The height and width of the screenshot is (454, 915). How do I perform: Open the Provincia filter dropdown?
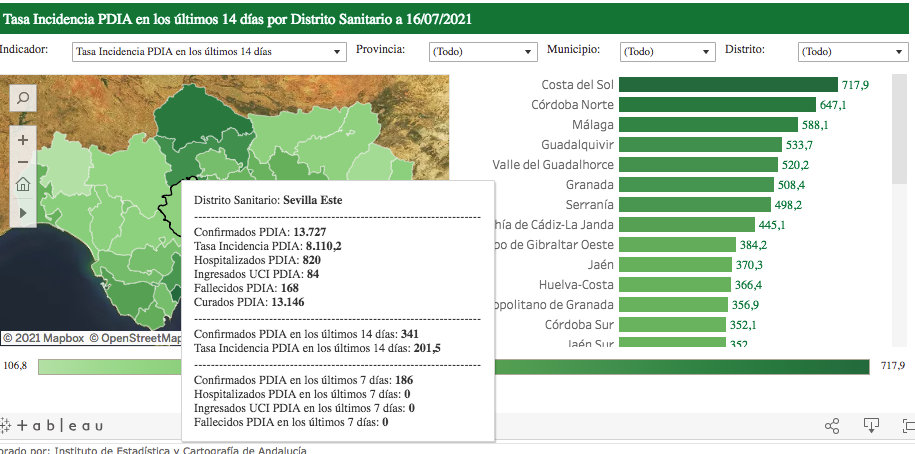click(478, 51)
